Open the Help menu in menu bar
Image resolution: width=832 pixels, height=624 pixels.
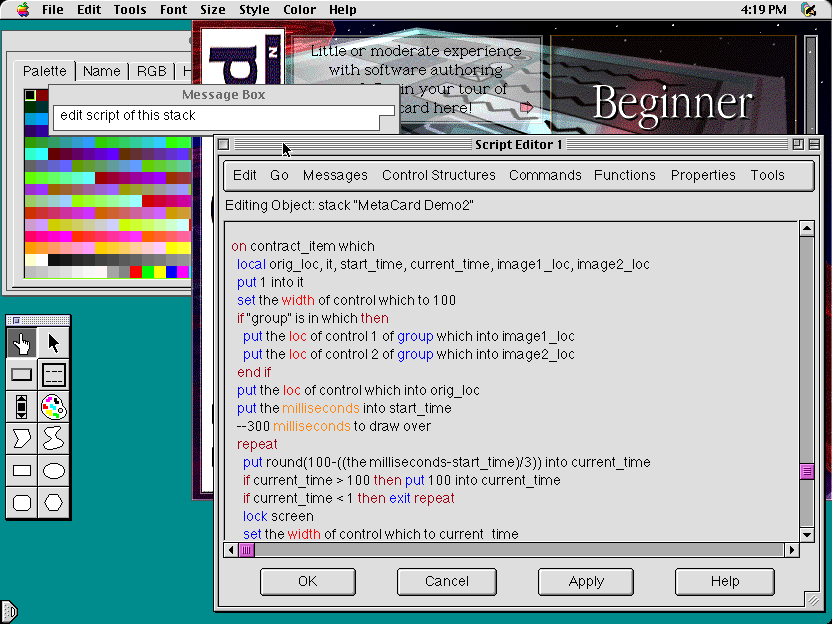[x=343, y=10]
